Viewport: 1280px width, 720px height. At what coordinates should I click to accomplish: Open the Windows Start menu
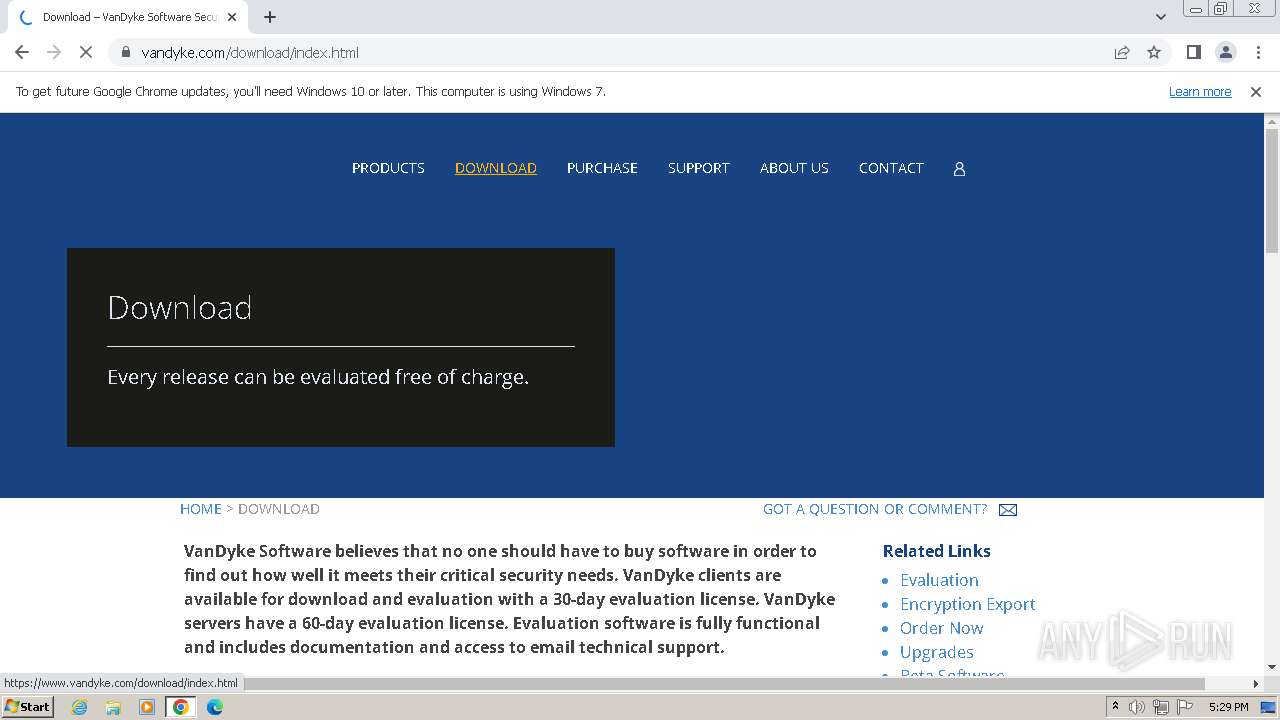click(27, 706)
